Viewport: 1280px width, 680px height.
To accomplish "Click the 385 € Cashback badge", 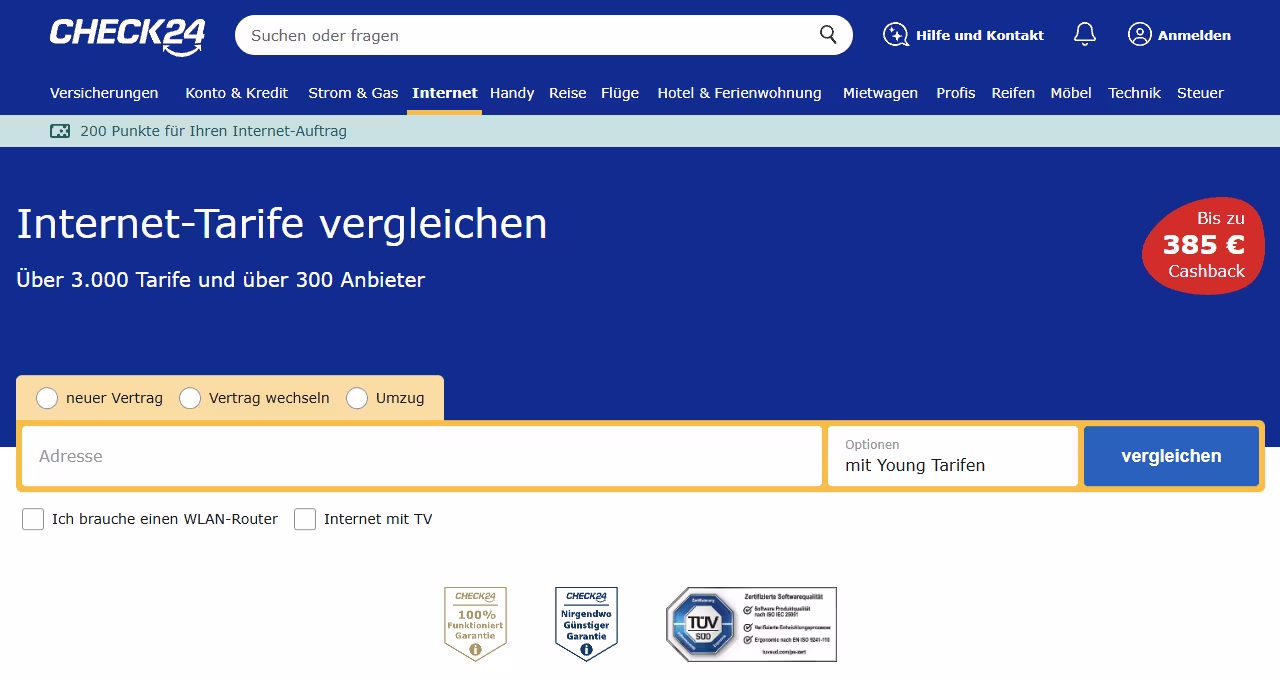I will click(1204, 245).
